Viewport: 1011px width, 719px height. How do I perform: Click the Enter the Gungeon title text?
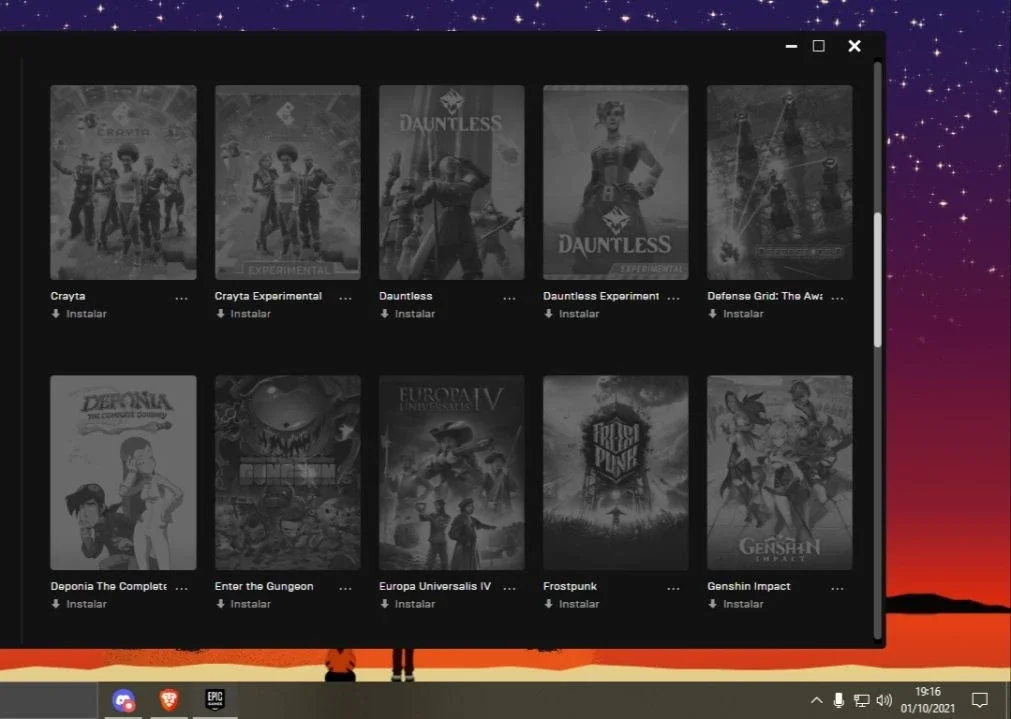(264, 586)
